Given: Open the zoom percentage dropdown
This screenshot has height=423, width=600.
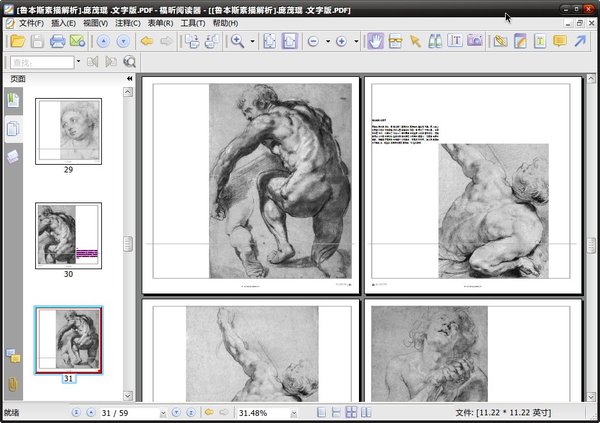Looking at the screenshot, I should click(x=294, y=412).
